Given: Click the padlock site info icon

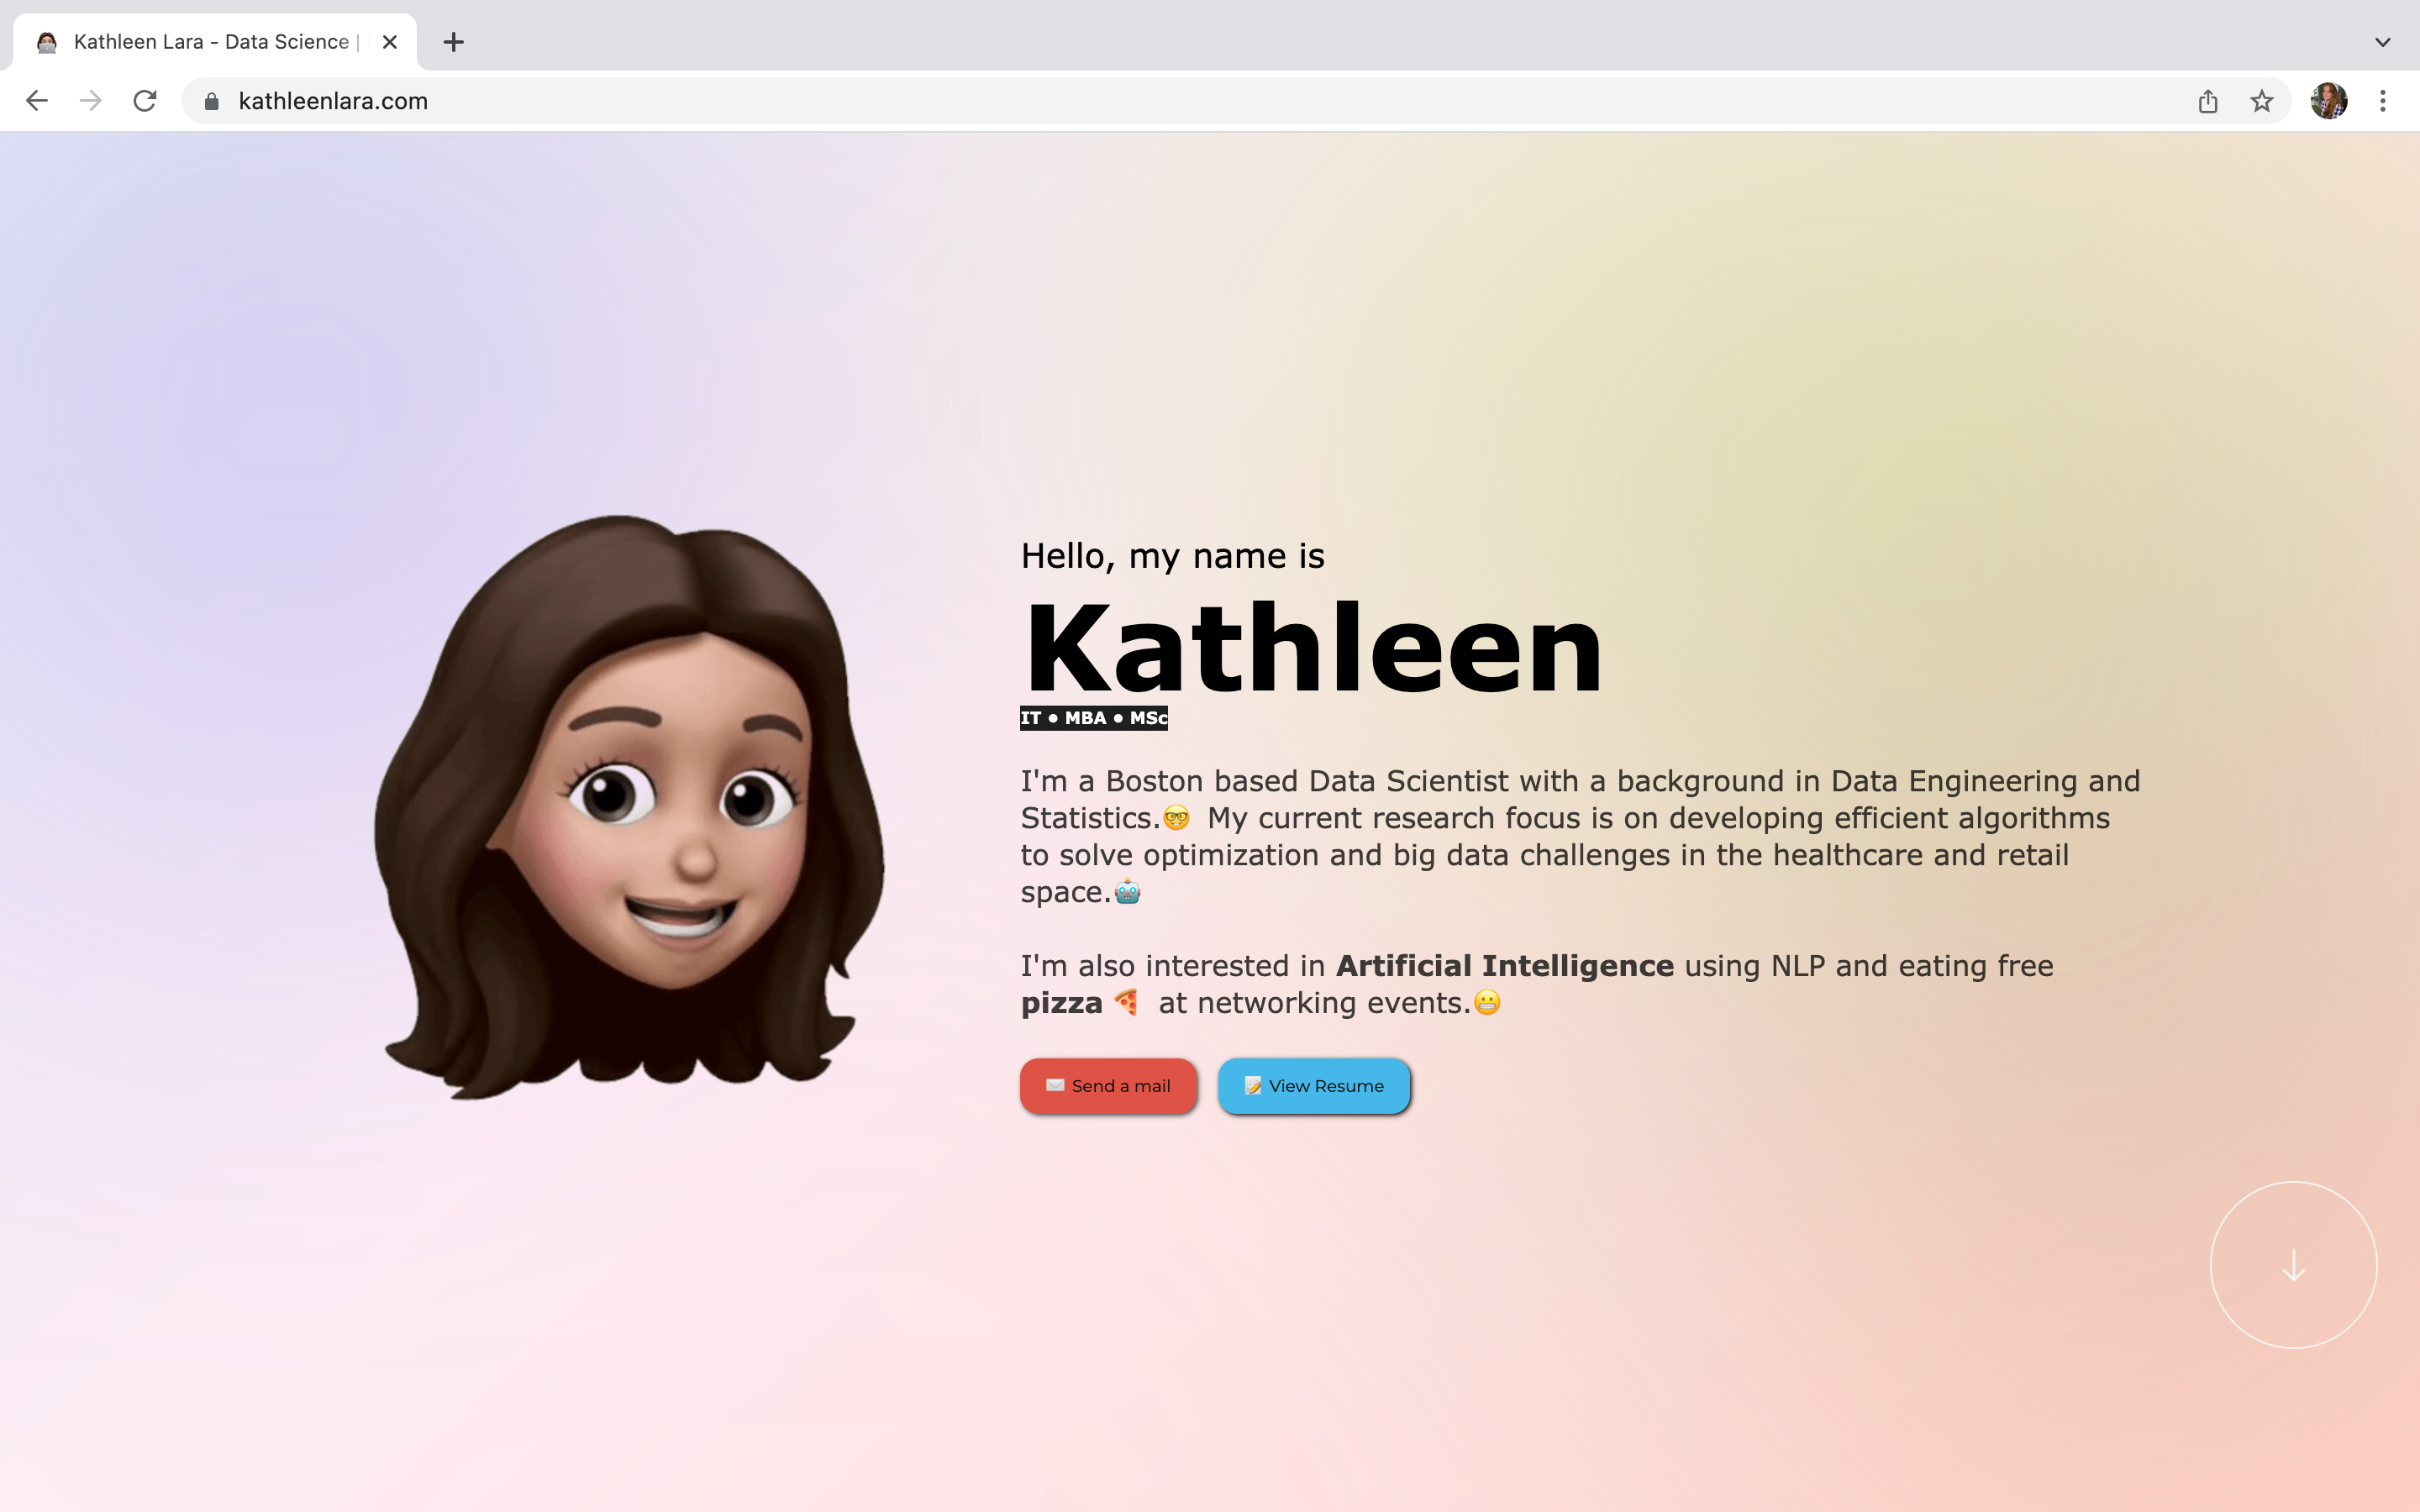Looking at the screenshot, I should pyautogui.click(x=211, y=101).
